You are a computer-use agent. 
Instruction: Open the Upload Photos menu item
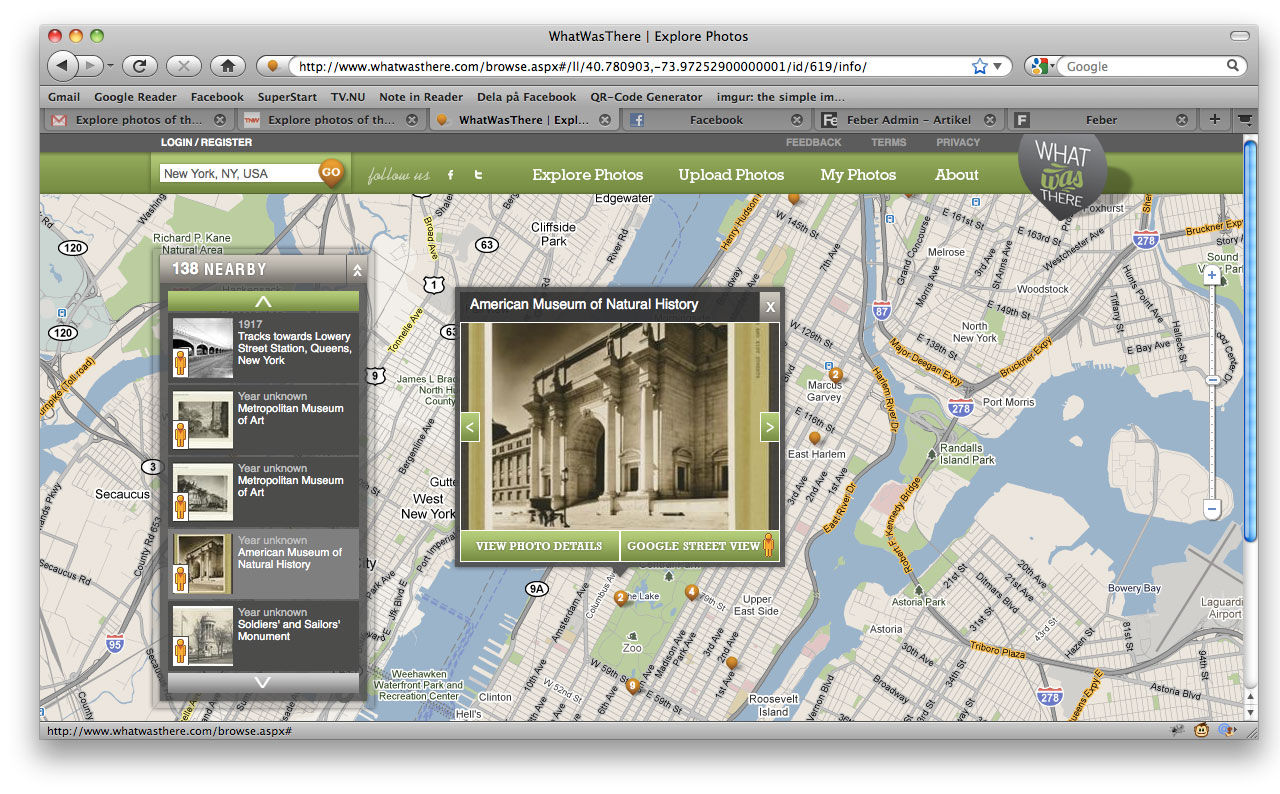pyautogui.click(x=731, y=174)
